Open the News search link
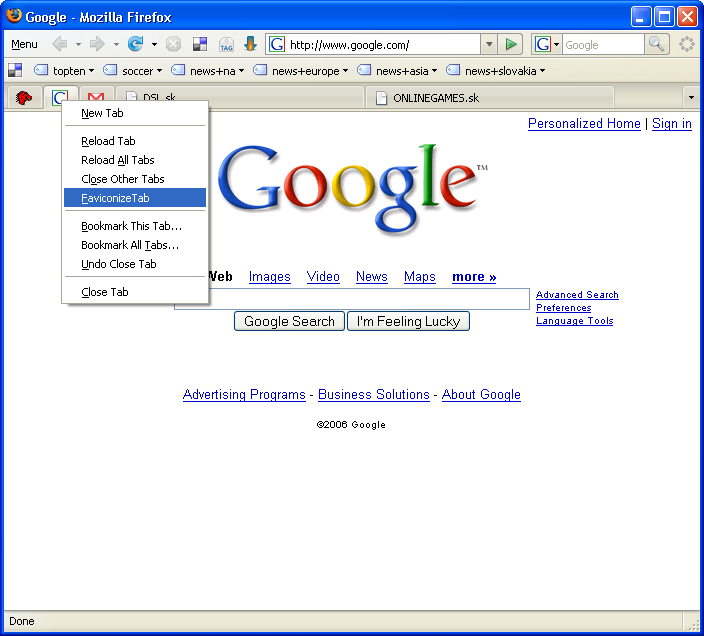This screenshot has height=636, width=704. 372,276
